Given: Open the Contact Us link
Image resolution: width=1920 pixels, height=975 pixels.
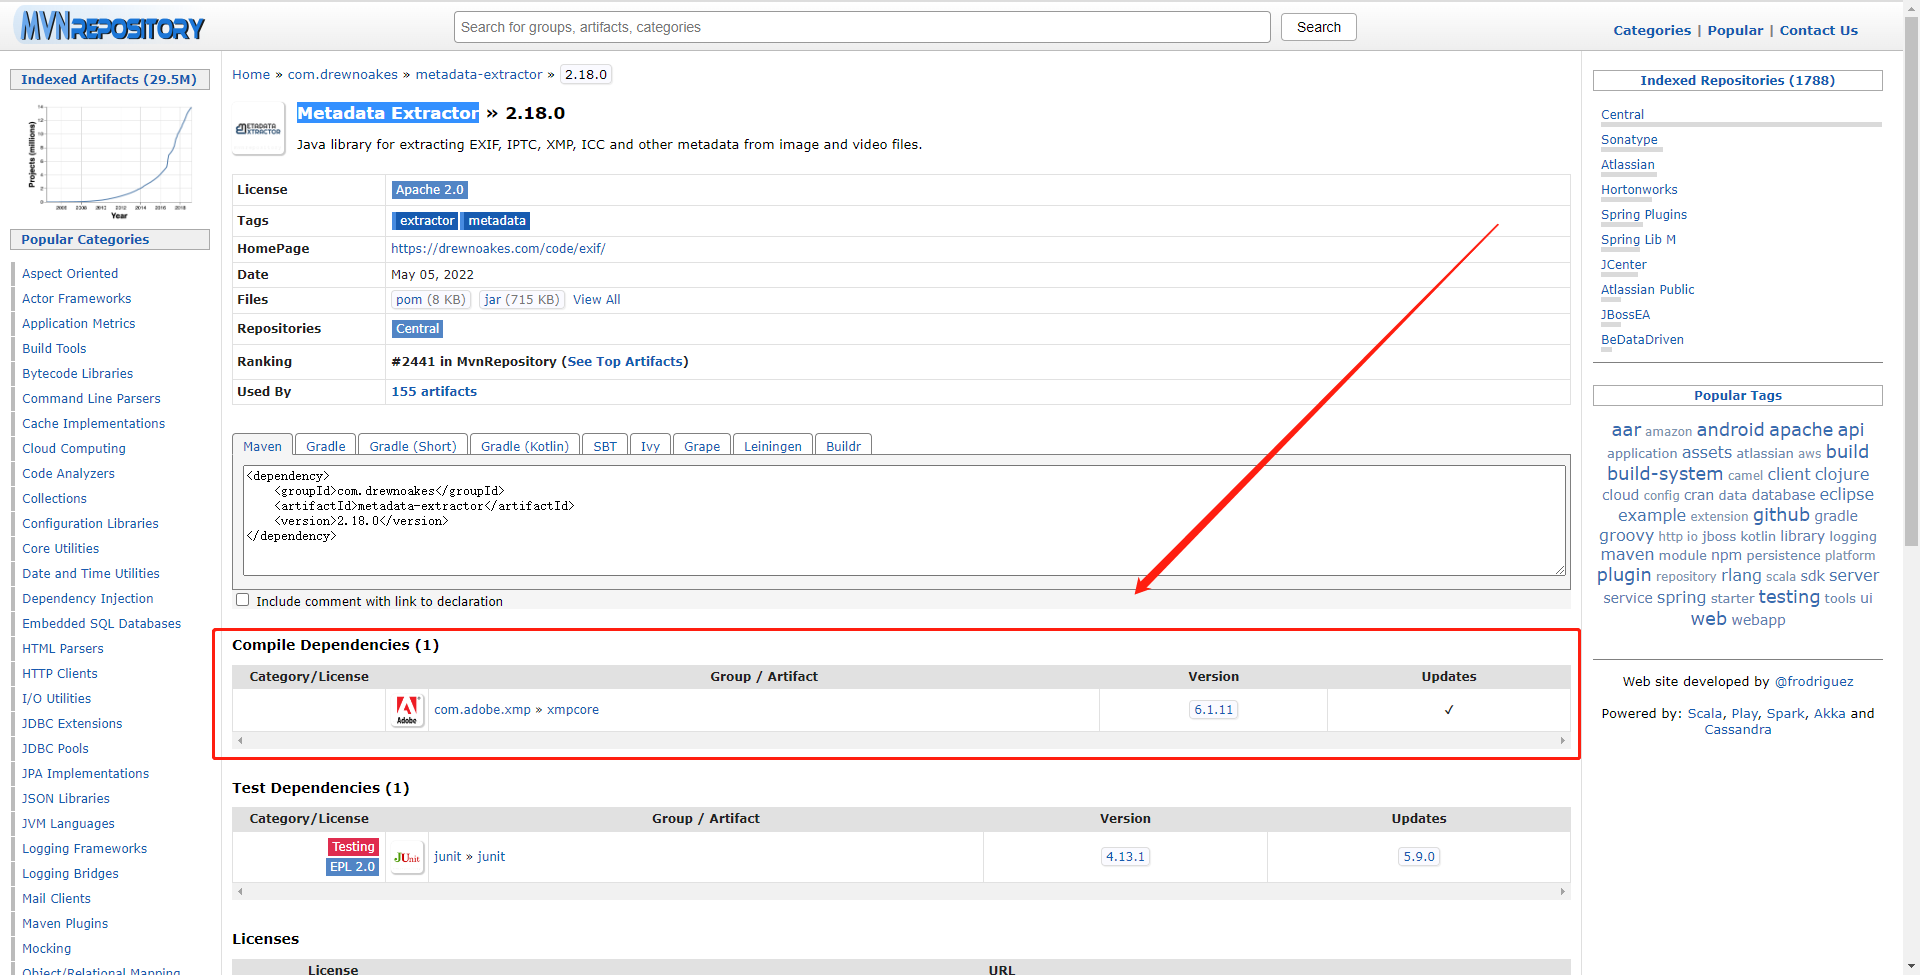Looking at the screenshot, I should pyautogui.click(x=1818, y=30).
